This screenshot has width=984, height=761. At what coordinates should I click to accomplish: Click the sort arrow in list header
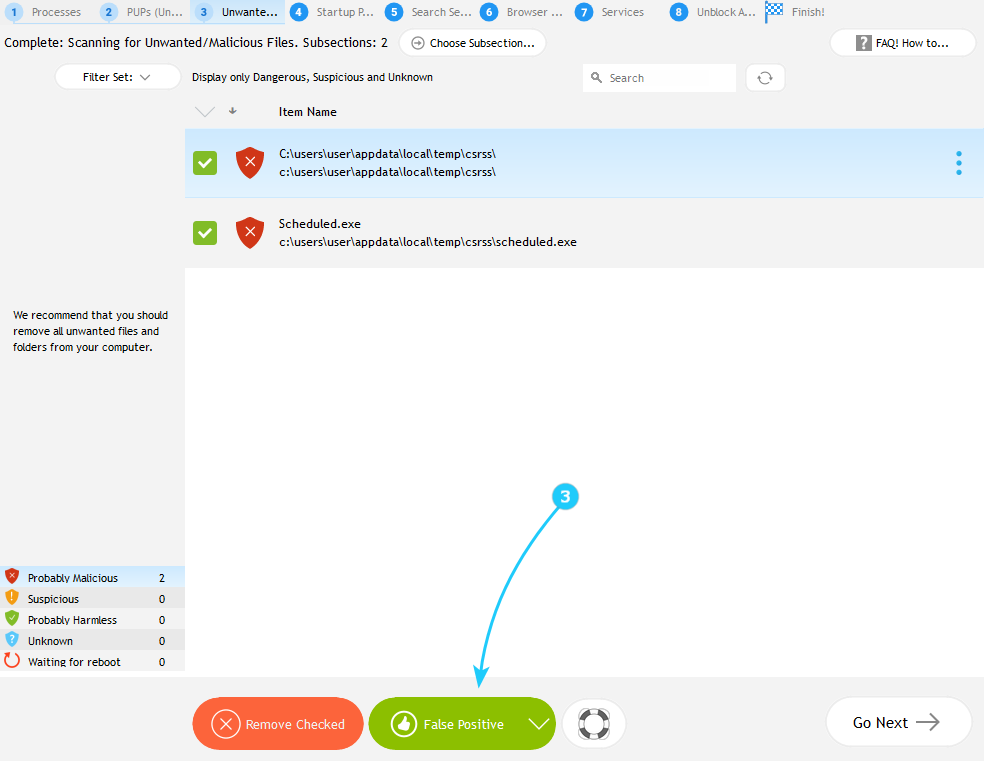point(233,111)
